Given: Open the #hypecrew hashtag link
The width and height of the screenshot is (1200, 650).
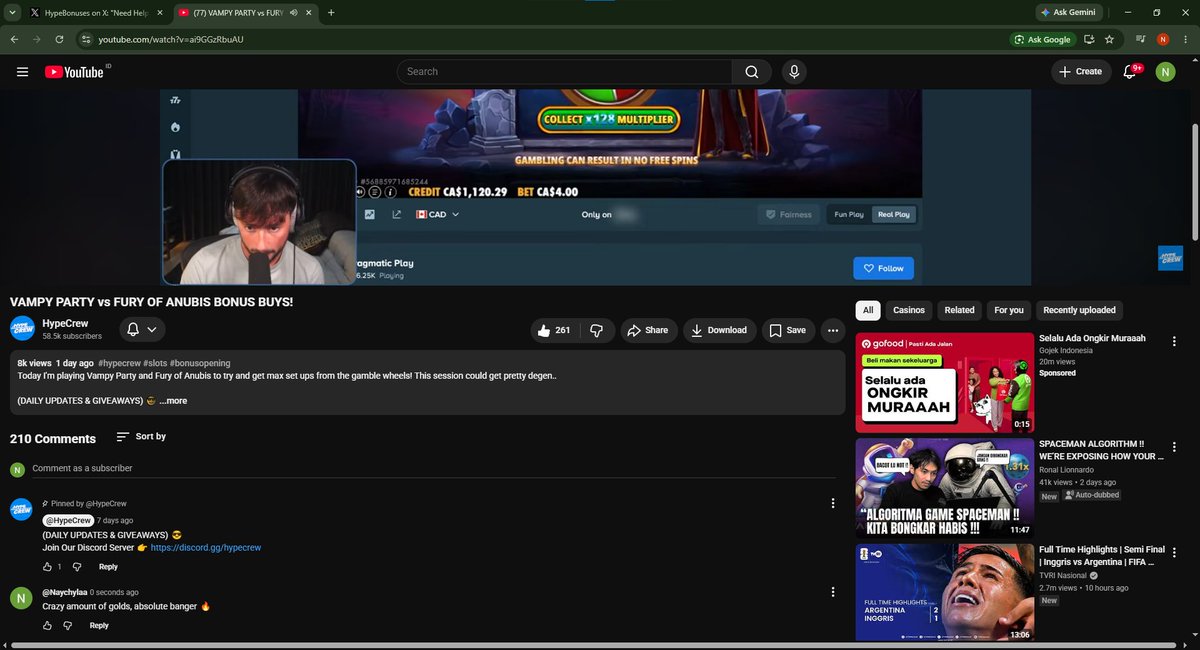Looking at the screenshot, I should pyautogui.click(x=119, y=363).
